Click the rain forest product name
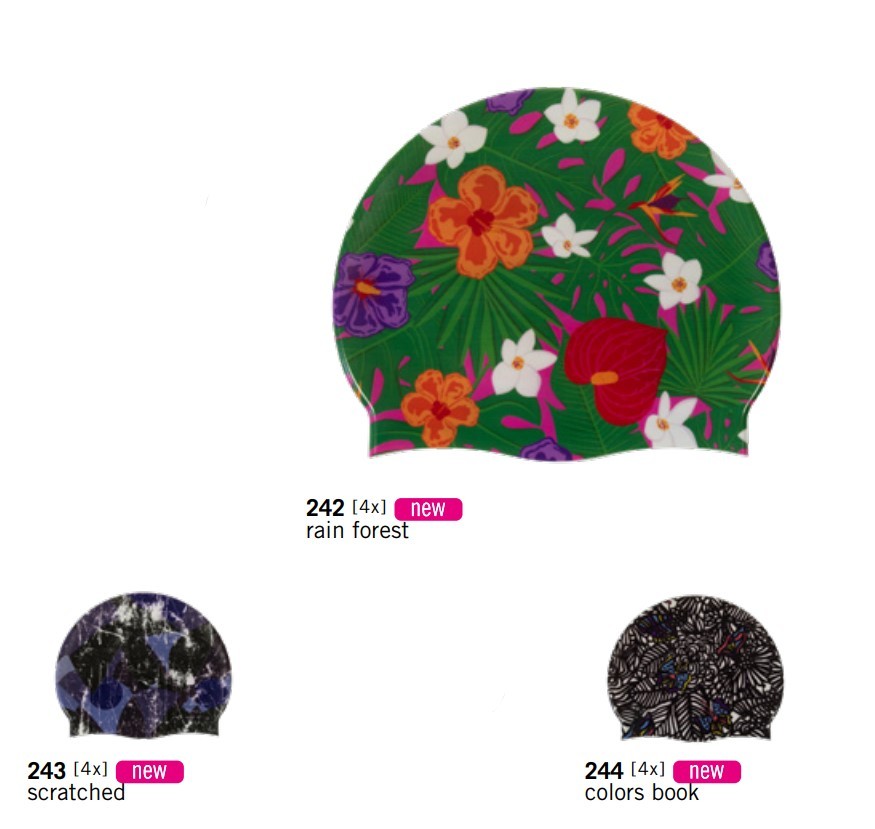Viewport: 875px width, 829px height. point(357,531)
